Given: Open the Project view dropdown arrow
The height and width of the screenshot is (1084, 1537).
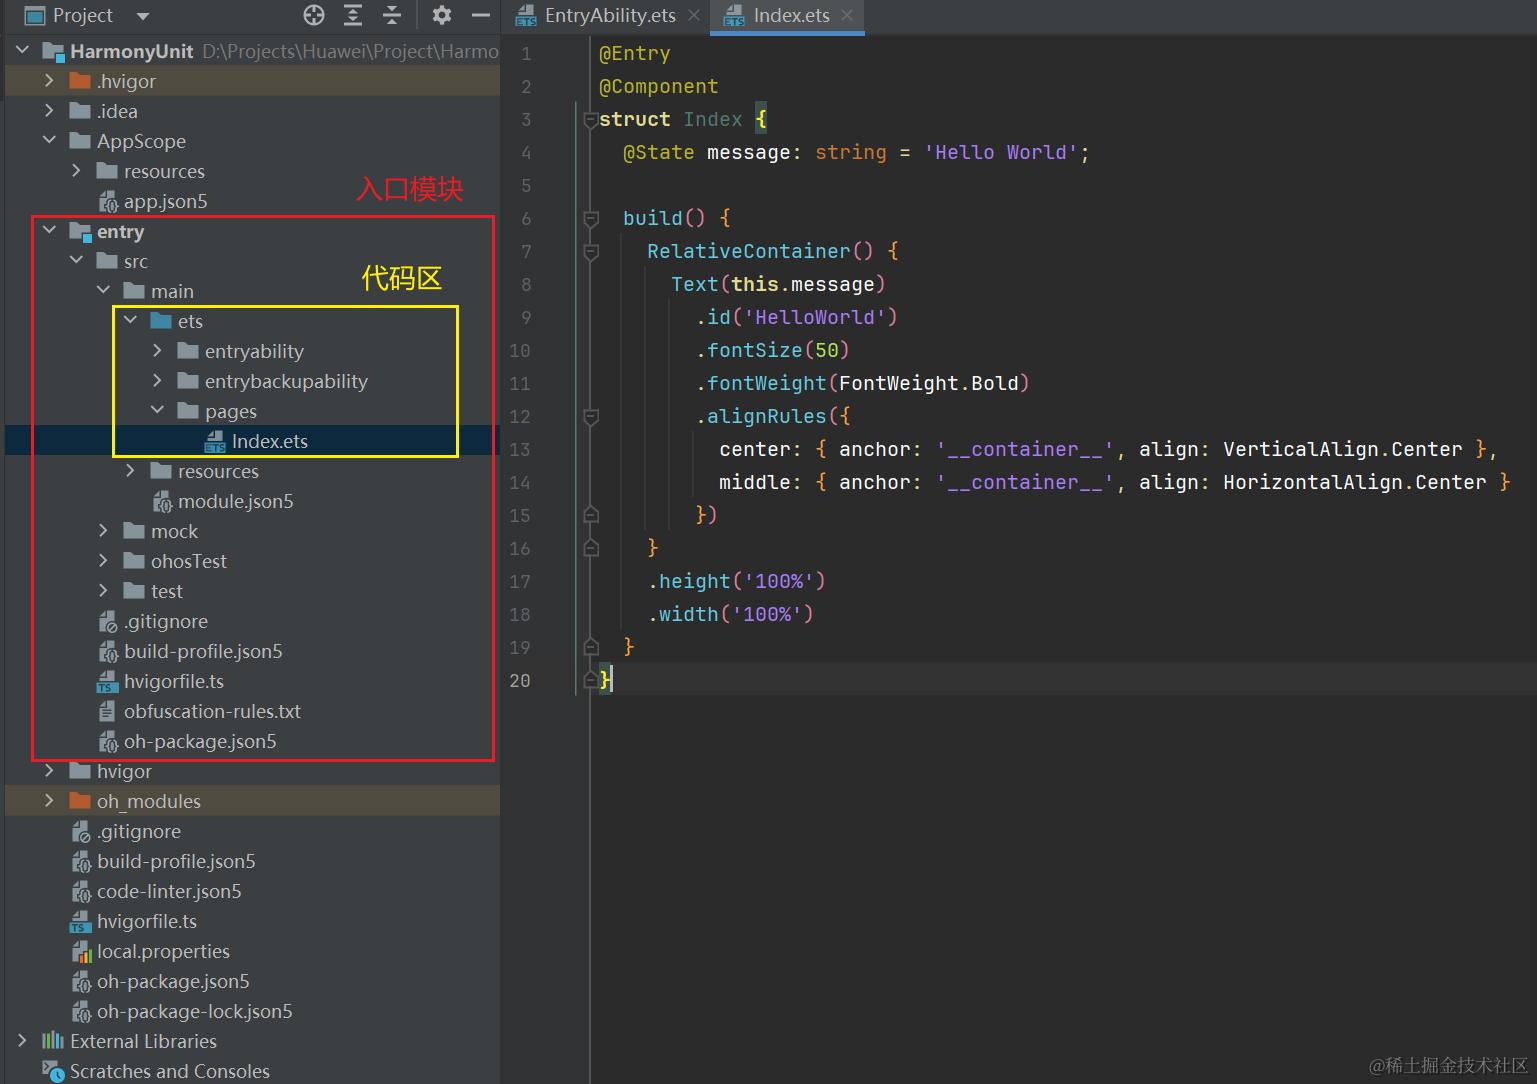Looking at the screenshot, I should tap(143, 16).
